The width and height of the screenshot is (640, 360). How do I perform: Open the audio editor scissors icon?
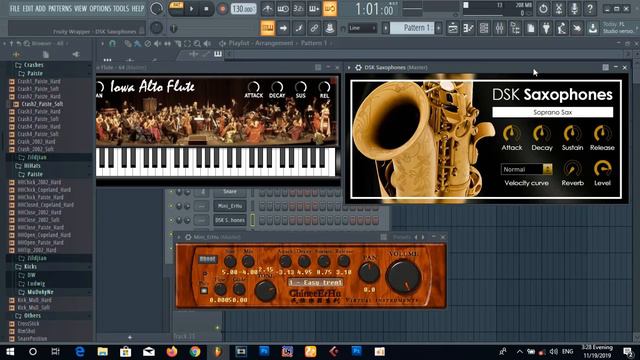pyautogui.click(x=558, y=9)
